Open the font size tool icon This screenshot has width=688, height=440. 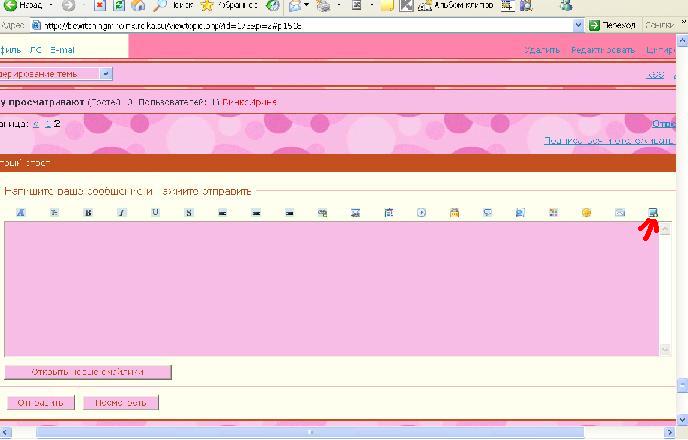coord(54,213)
